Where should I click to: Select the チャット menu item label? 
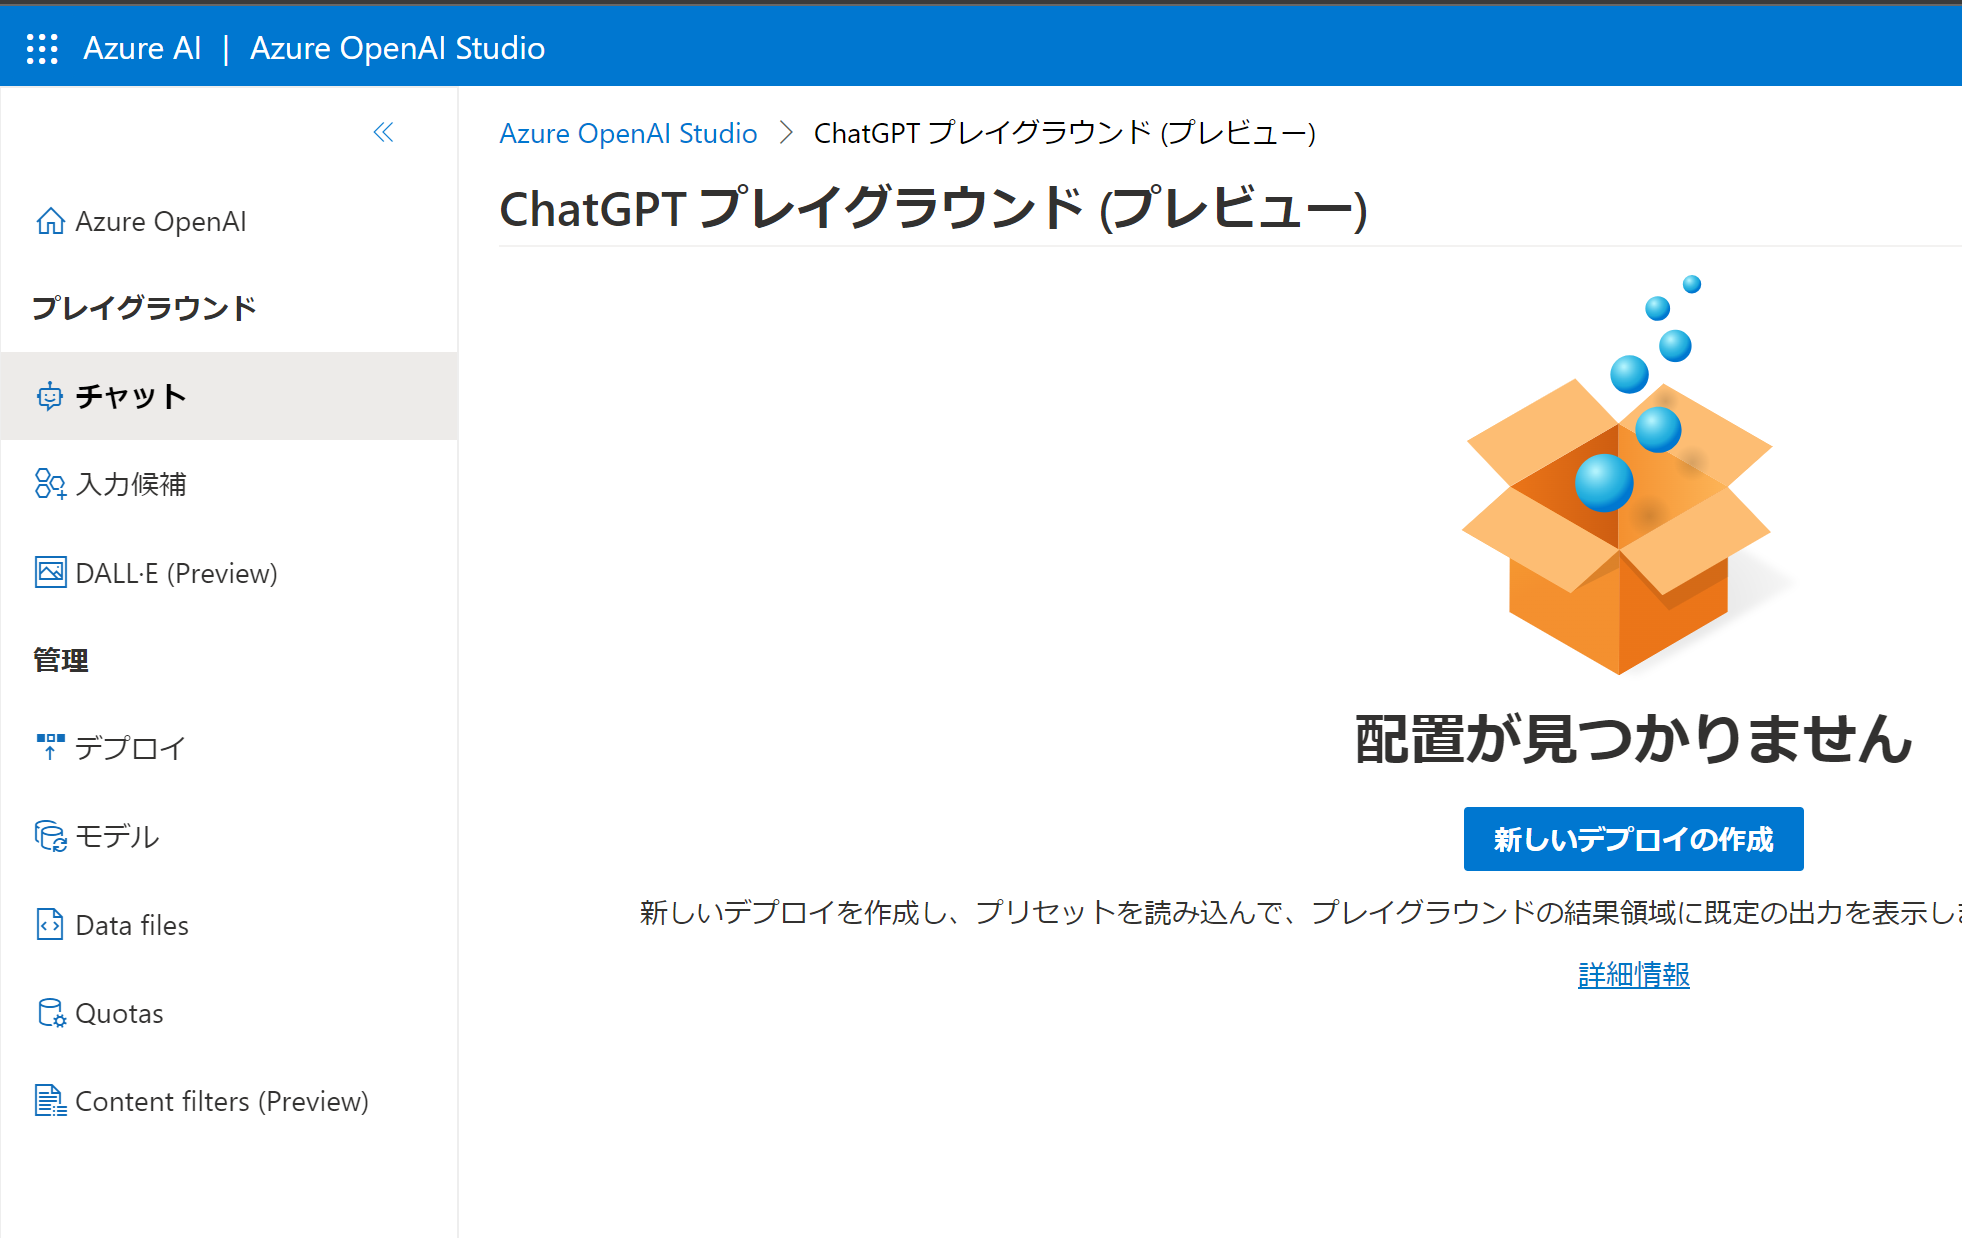[x=131, y=396]
